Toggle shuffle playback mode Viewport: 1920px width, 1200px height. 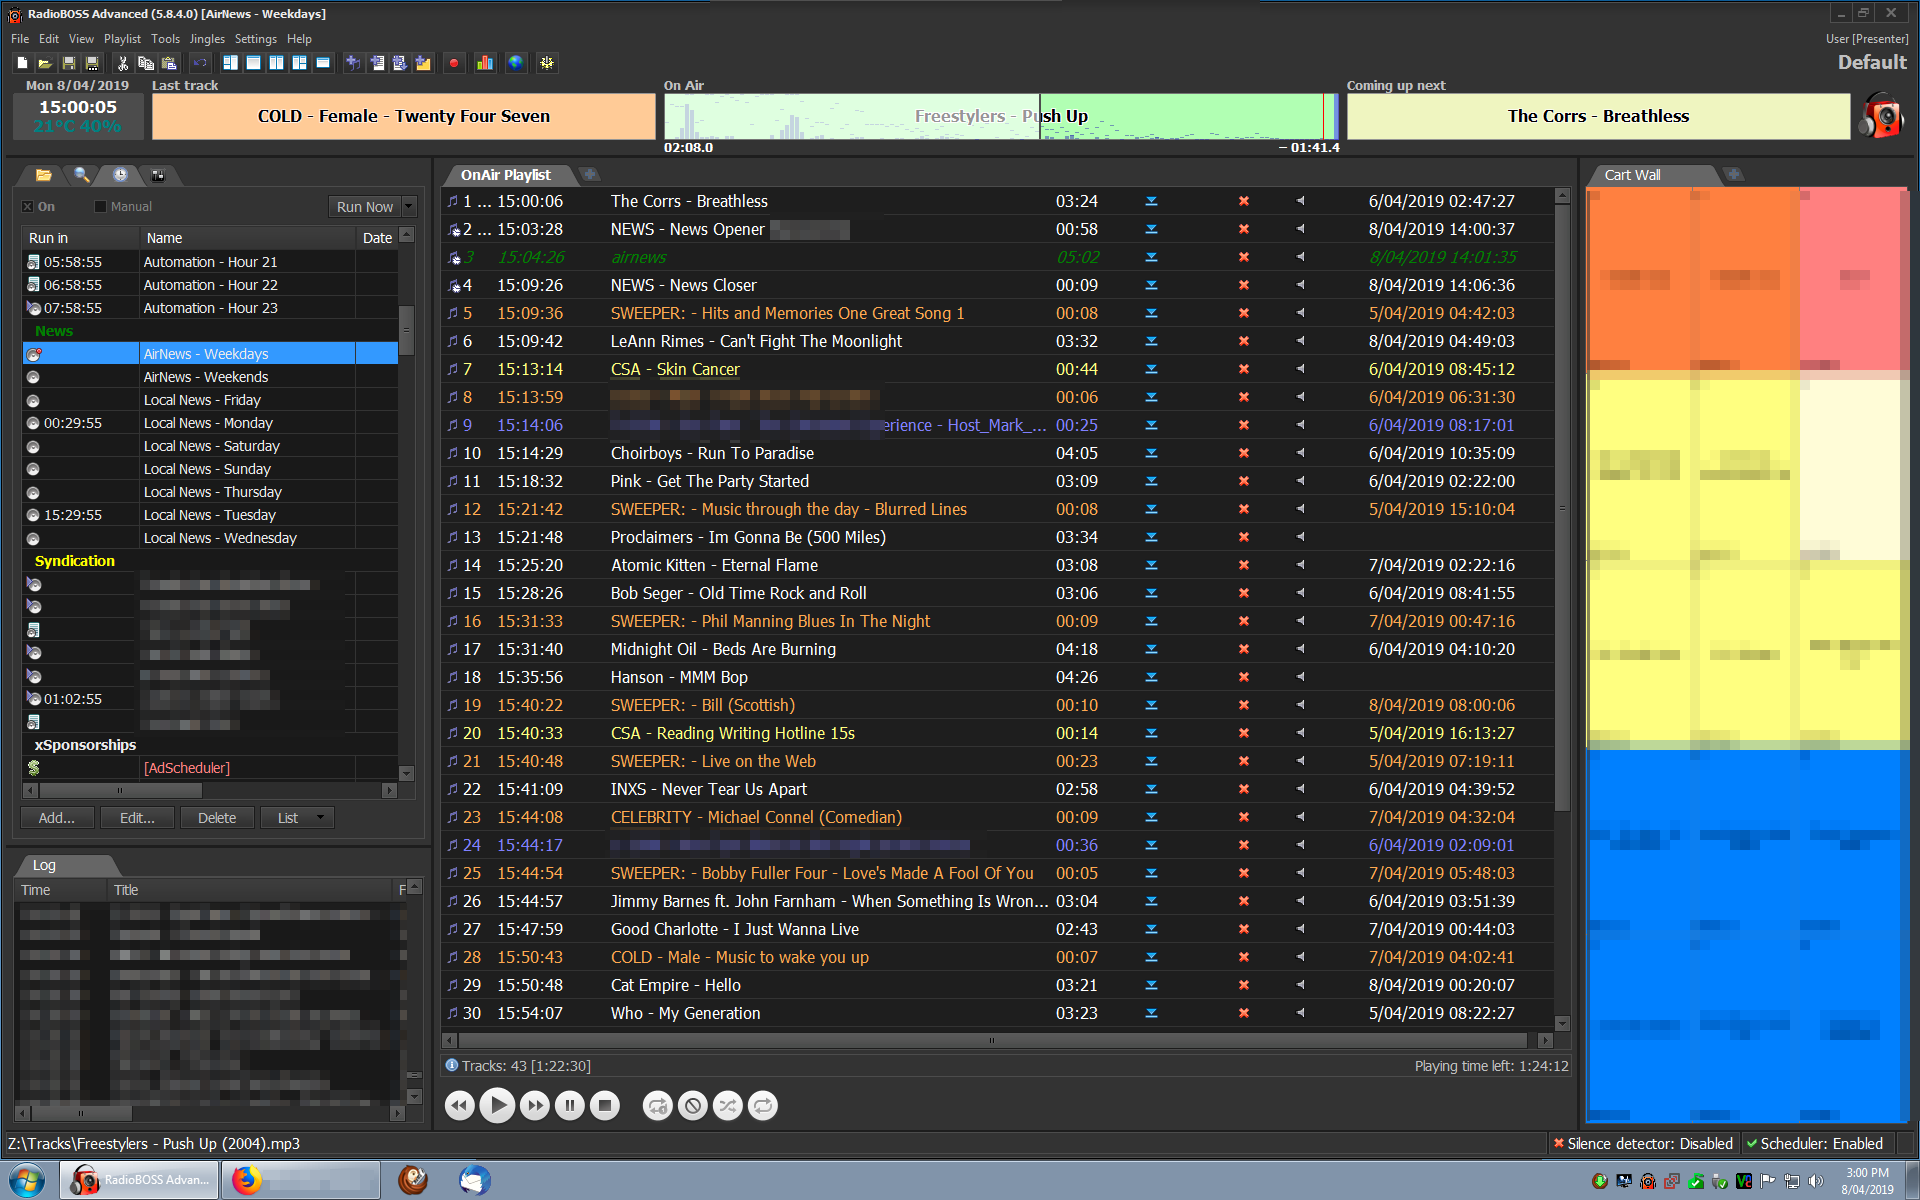728,1106
